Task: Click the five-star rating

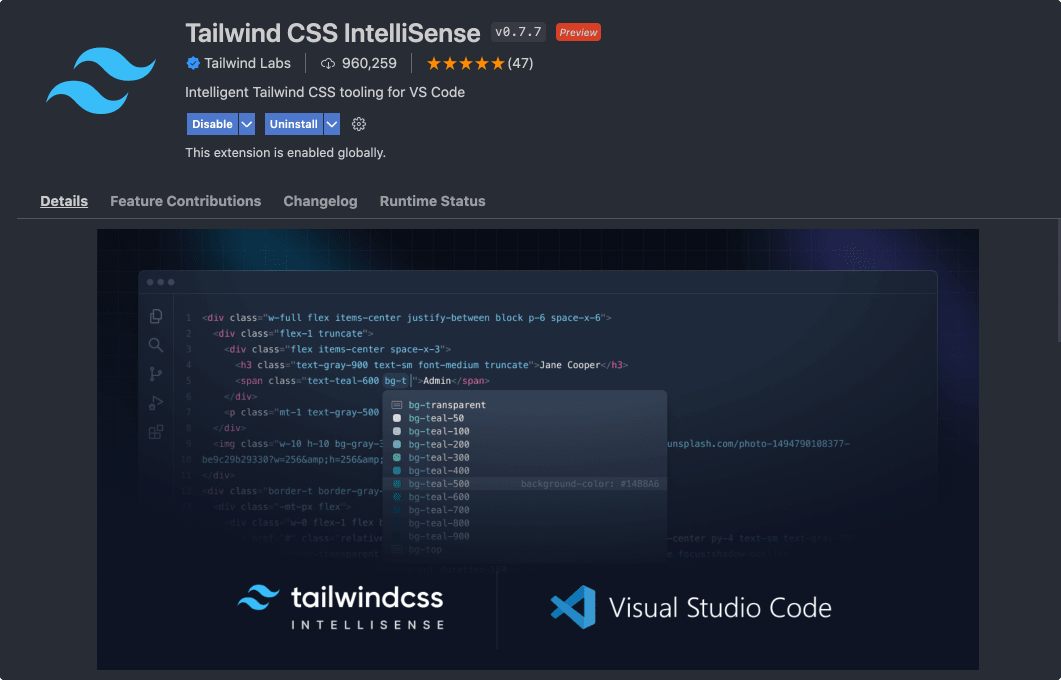Action: (x=466, y=64)
